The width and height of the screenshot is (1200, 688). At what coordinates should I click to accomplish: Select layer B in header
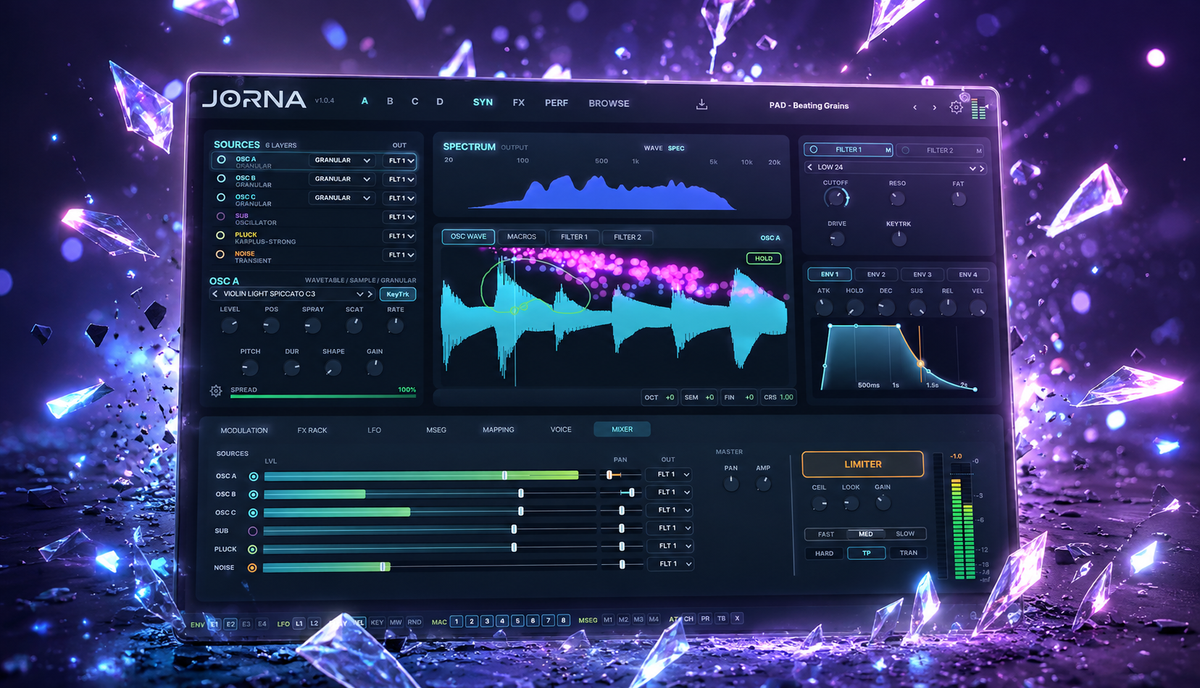point(390,102)
